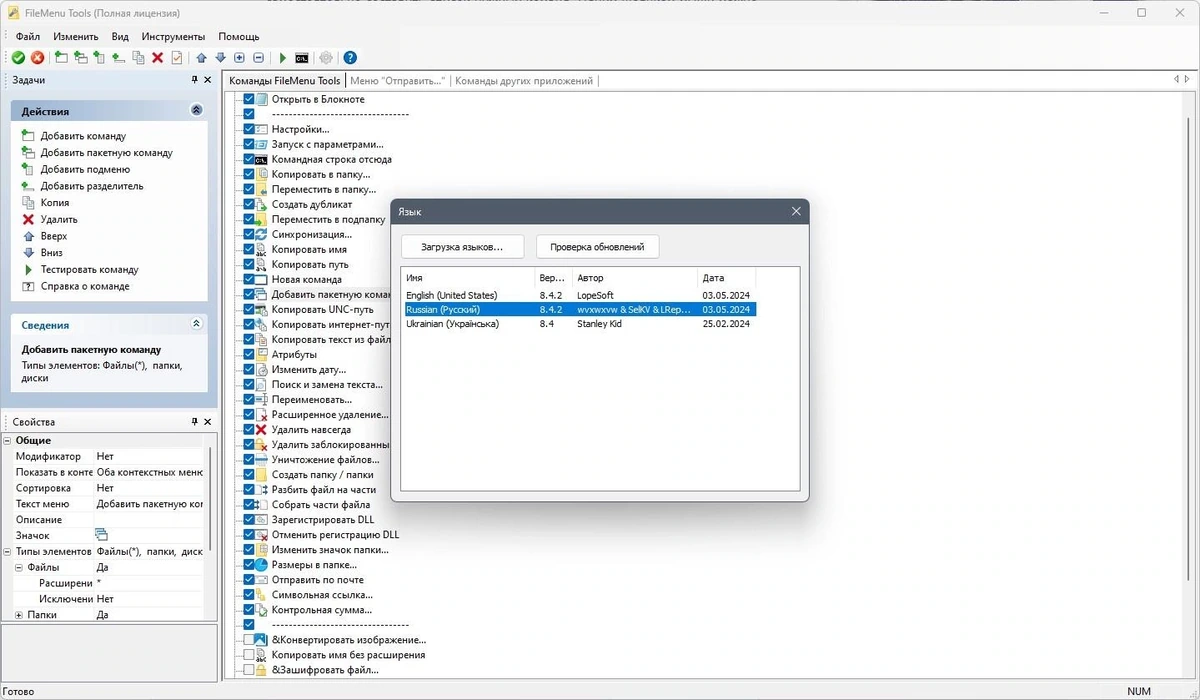This screenshot has width=1200, height=700.
Task: Toggle the Открыть в Блокноте checkbox
Action: (x=249, y=99)
